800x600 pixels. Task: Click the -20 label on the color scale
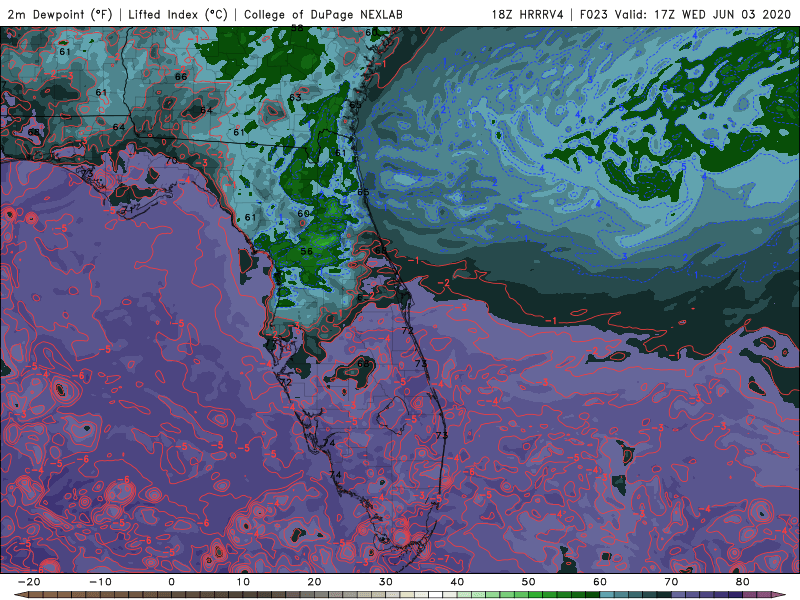(29, 582)
